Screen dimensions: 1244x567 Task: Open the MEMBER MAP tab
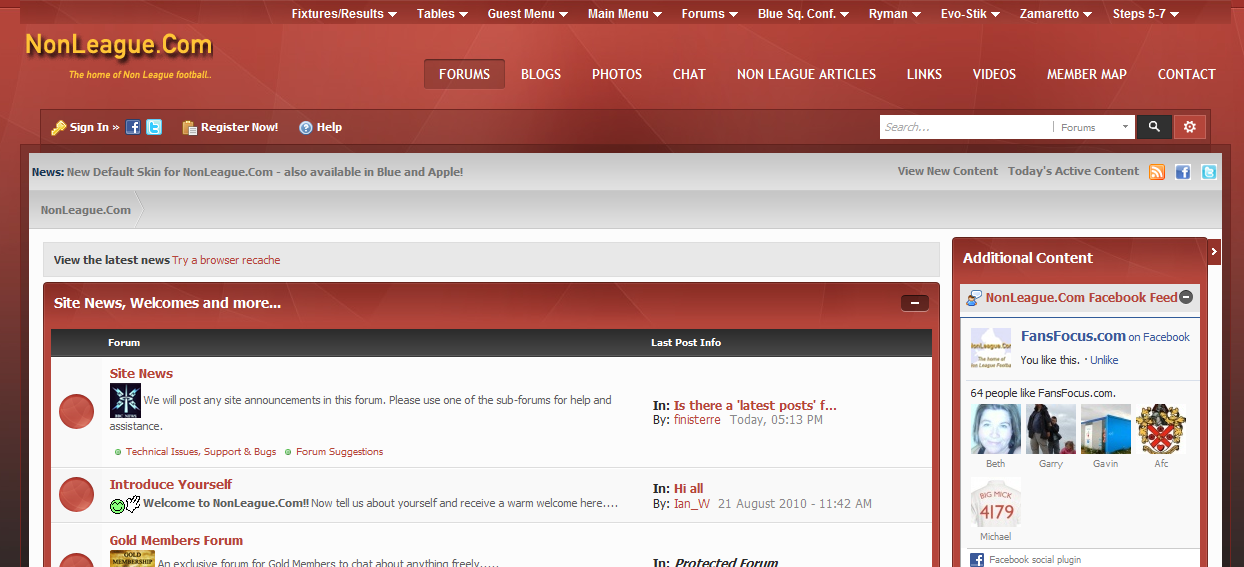(x=1087, y=74)
